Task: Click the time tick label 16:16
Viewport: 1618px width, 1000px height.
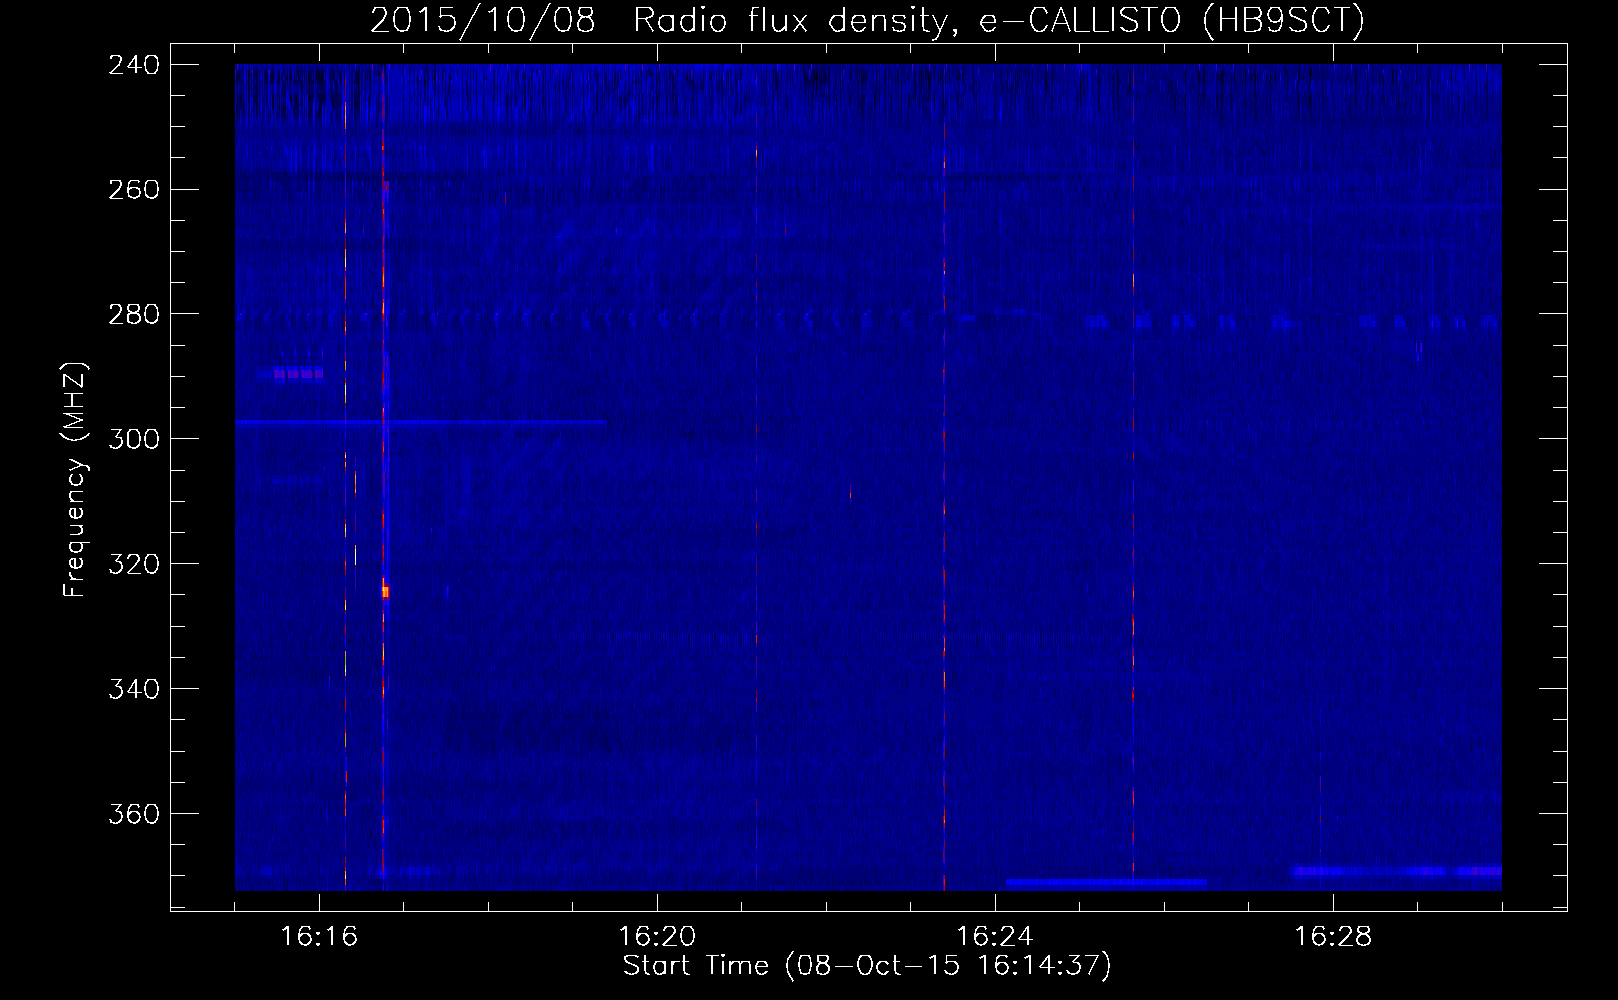Action: 319,936
